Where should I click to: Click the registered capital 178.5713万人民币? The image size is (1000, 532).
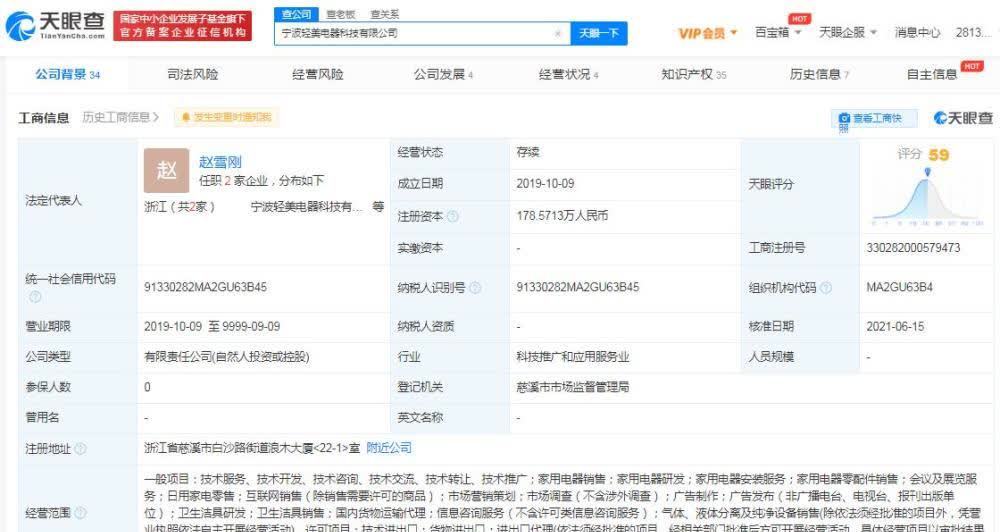[x=562, y=216]
